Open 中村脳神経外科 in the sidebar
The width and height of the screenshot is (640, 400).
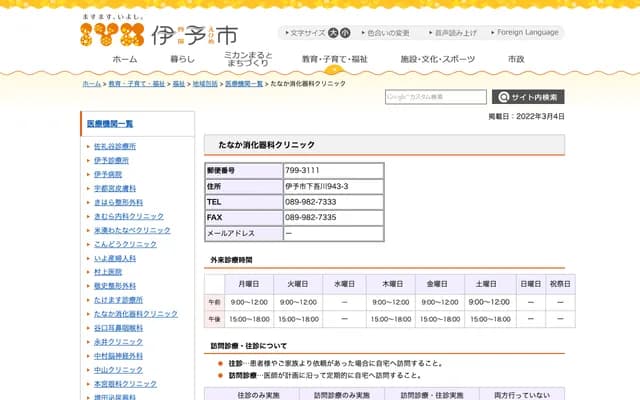point(118,356)
